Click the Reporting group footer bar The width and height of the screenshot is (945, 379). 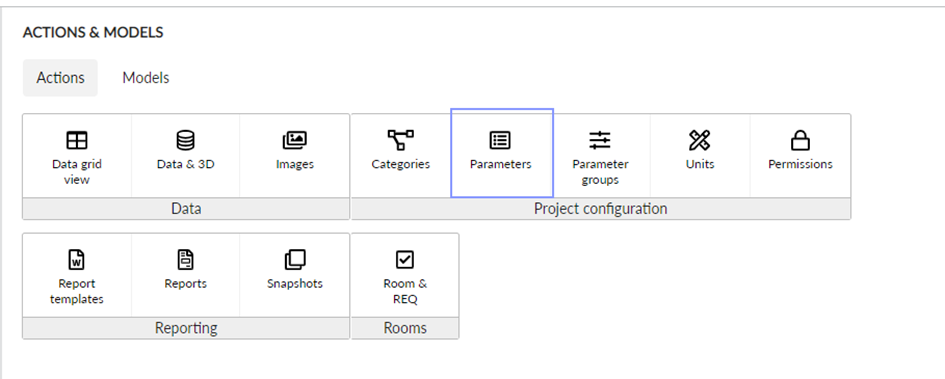pos(186,328)
